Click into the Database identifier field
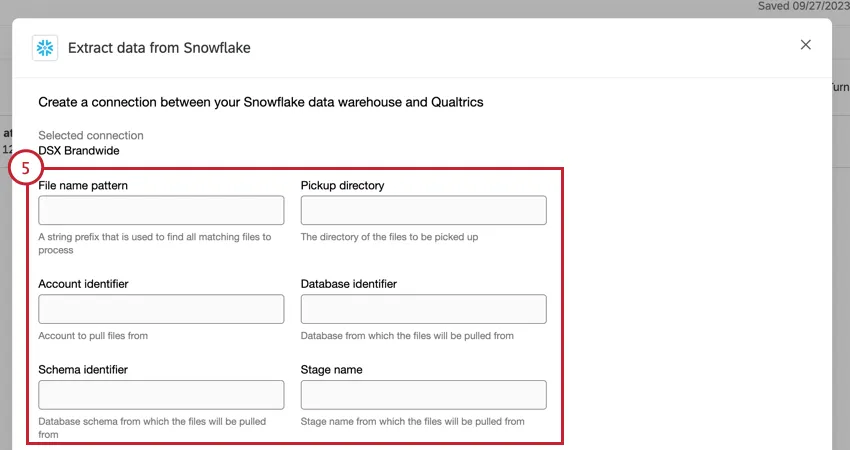The image size is (850, 450). pyautogui.click(x=423, y=309)
